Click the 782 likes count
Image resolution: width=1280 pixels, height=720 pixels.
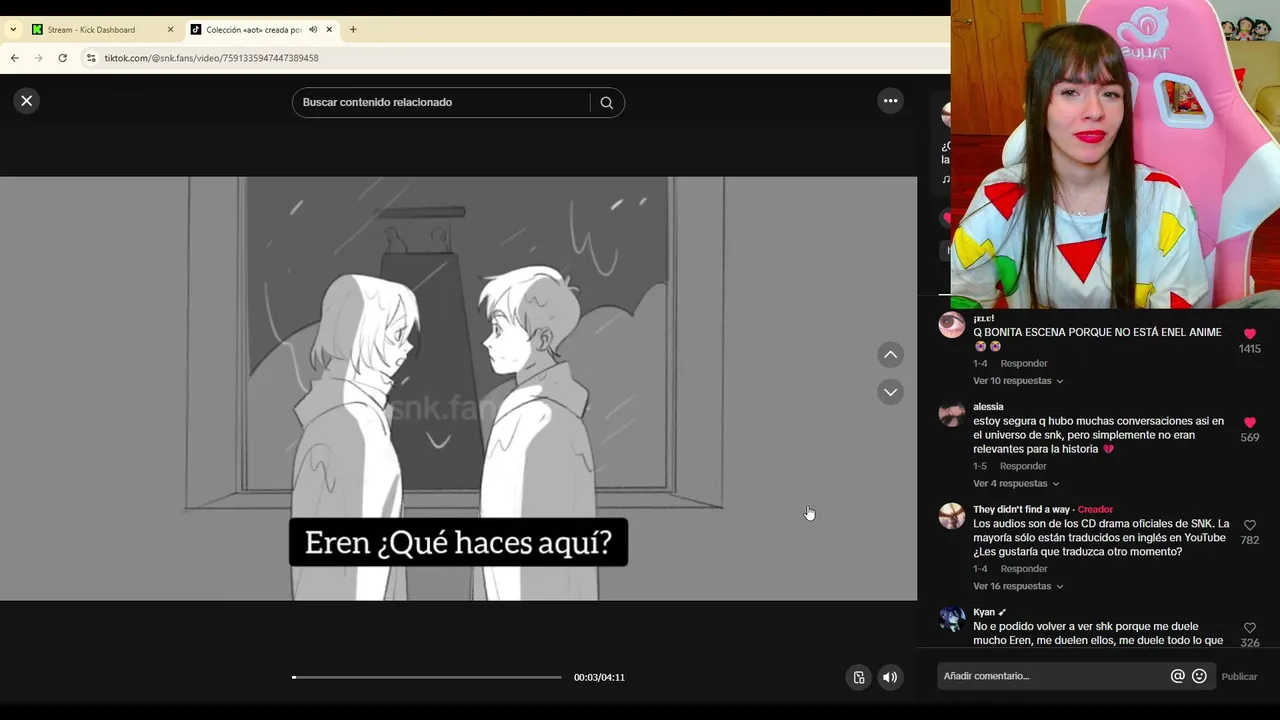coord(1250,540)
